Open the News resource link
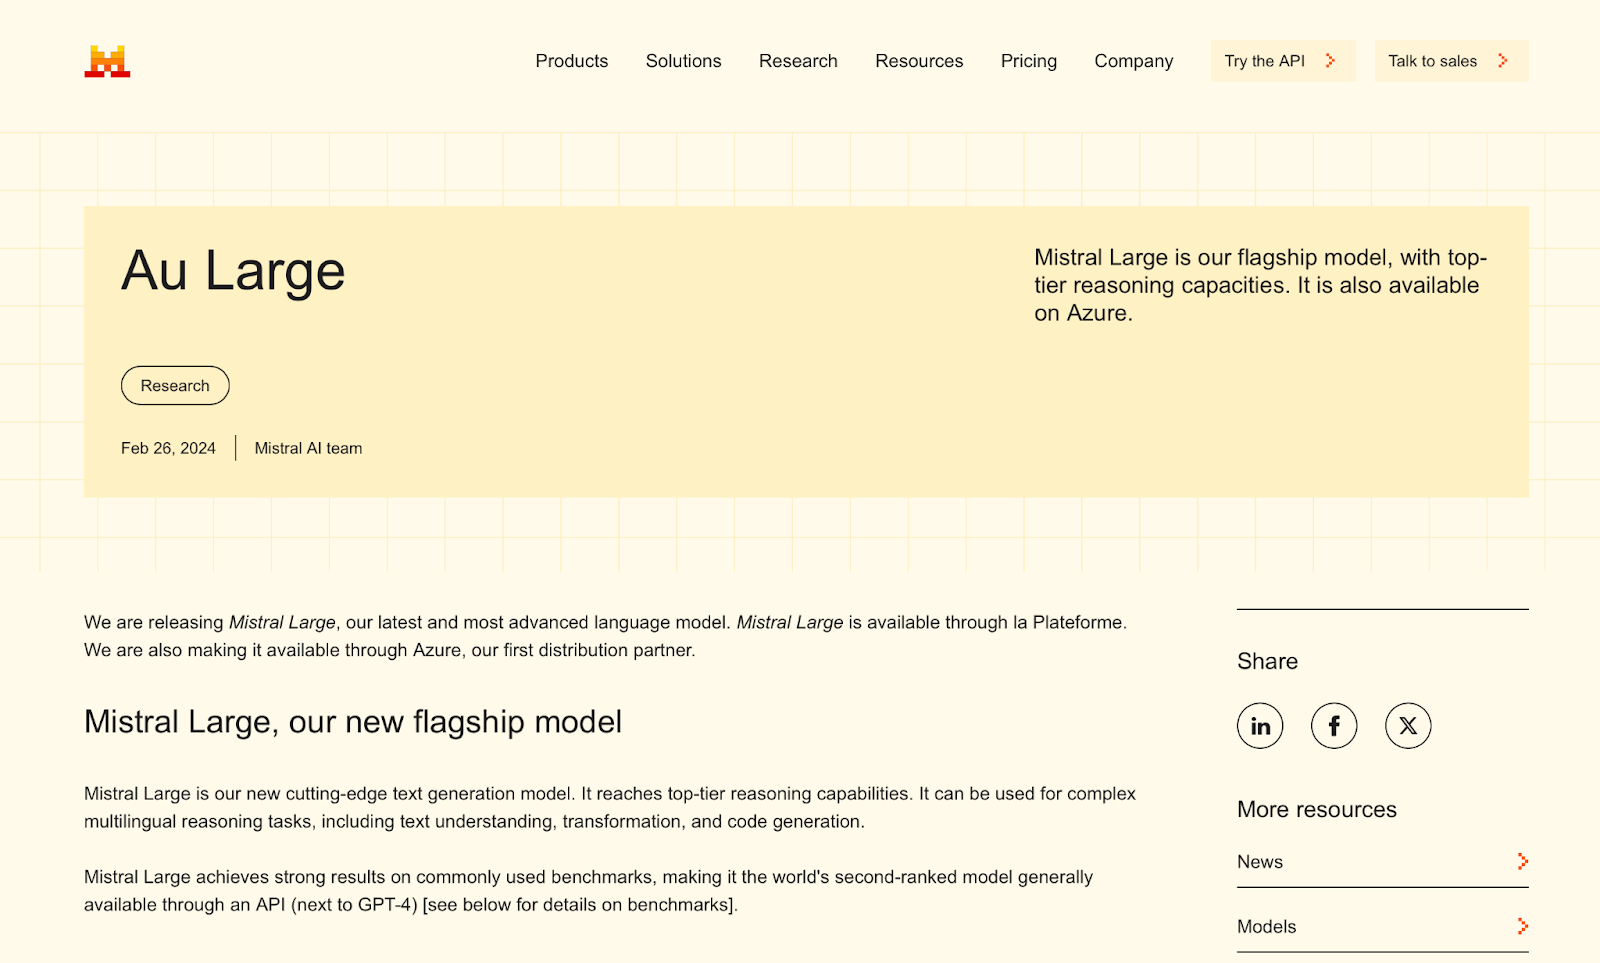Image resolution: width=1600 pixels, height=963 pixels. tap(1383, 862)
